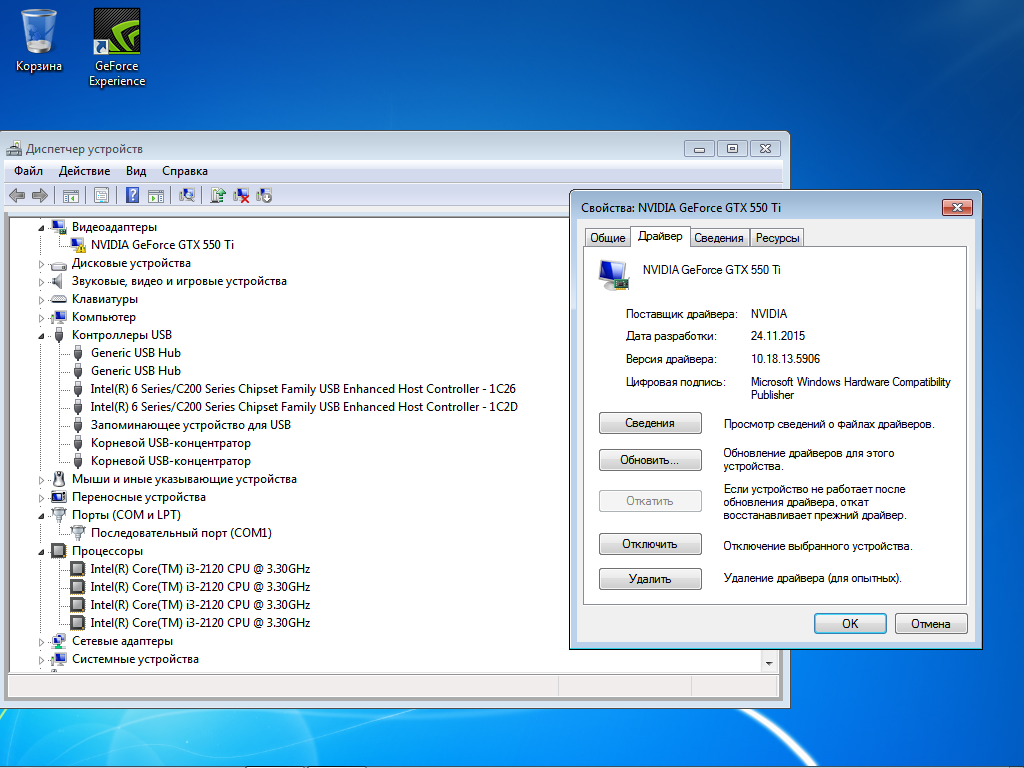
Task: Open the Файл menu
Action: (x=28, y=171)
